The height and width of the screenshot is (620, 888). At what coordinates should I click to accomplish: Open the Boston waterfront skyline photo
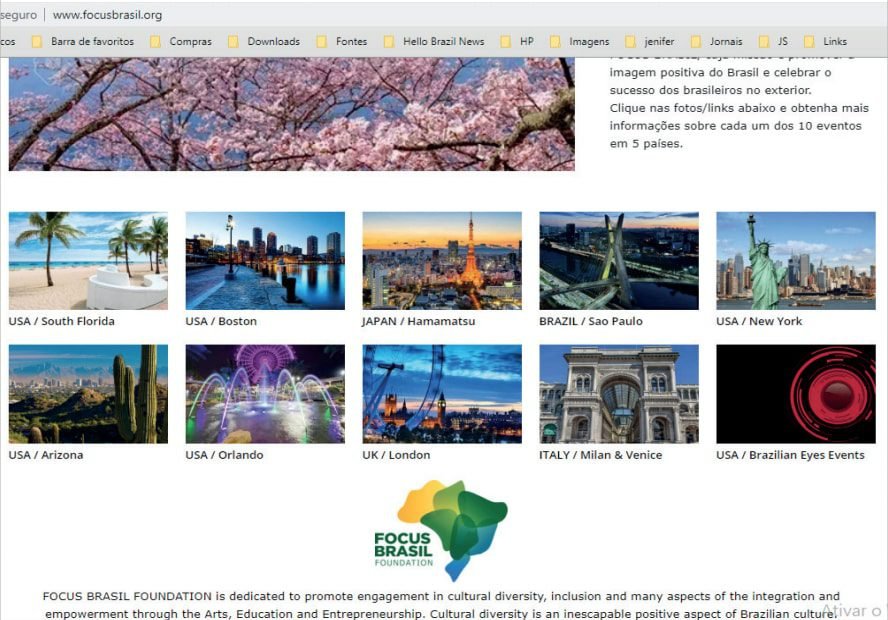[x=265, y=260]
